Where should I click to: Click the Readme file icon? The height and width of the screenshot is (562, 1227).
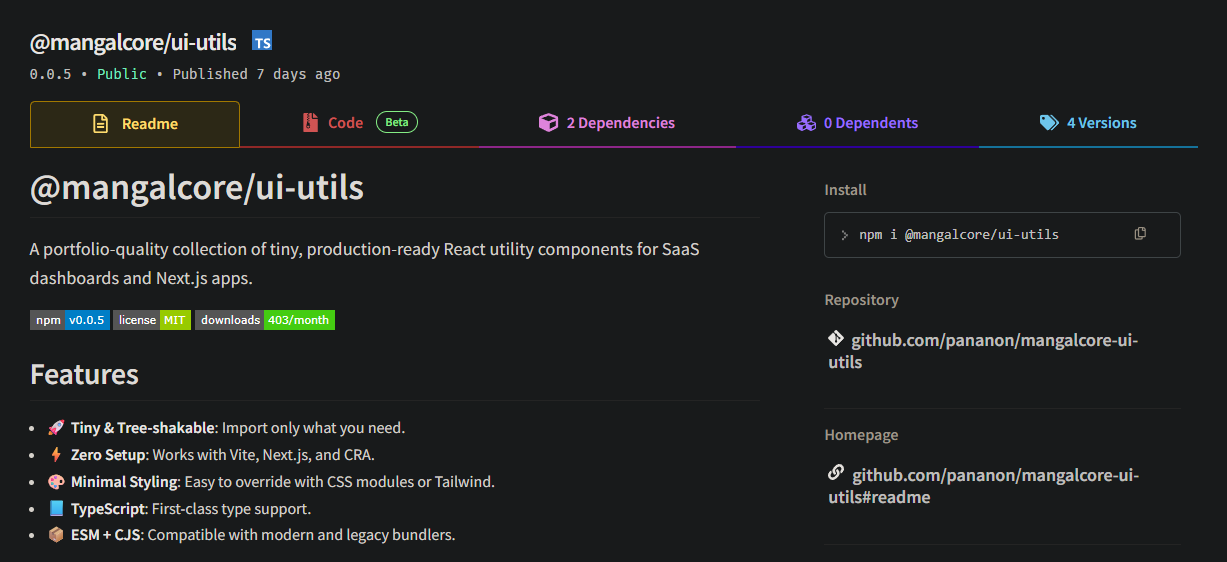(x=100, y=124)
